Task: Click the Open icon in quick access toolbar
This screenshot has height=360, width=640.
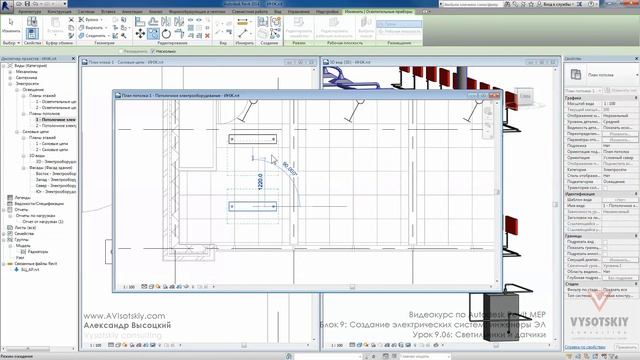Action: coord(20,4)
